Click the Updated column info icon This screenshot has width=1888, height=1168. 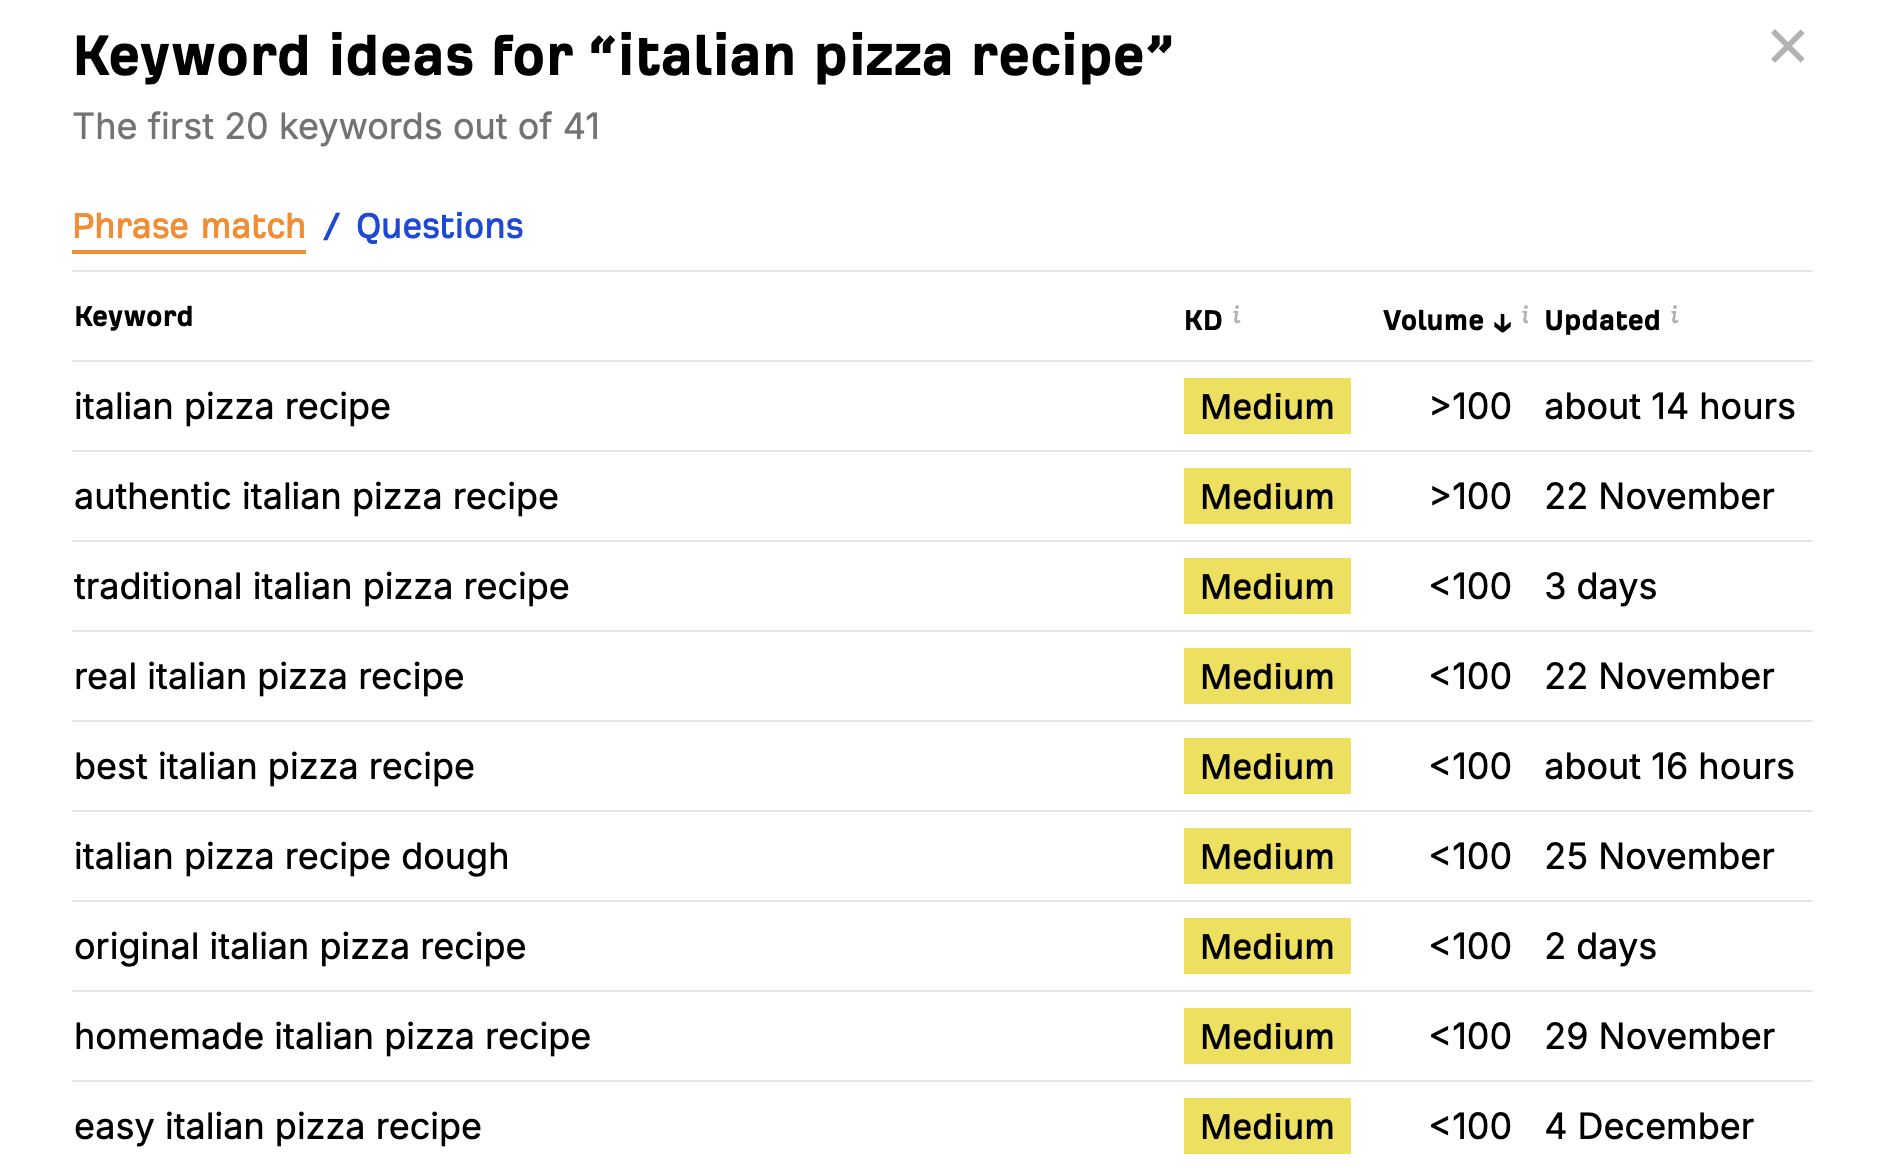(x=1674, y=314)
